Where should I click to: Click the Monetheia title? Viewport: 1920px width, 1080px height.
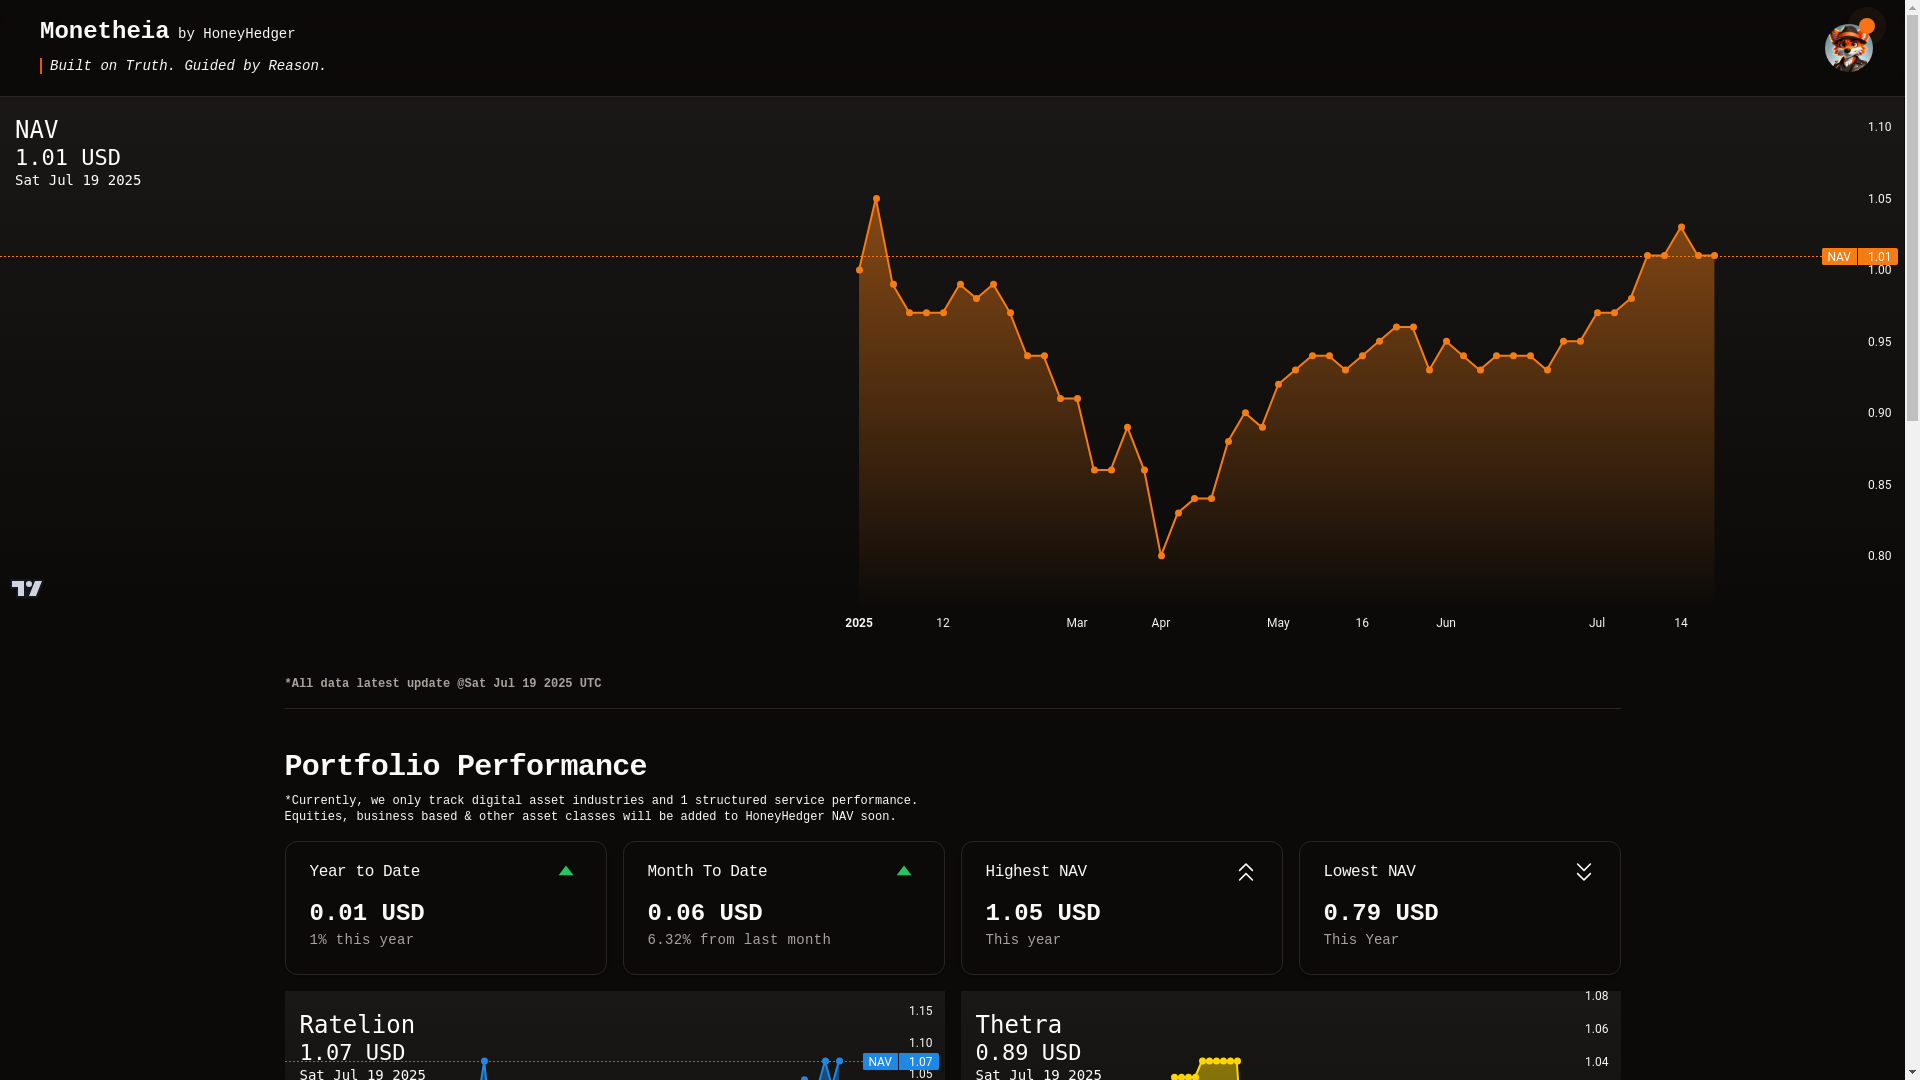[x=104, y=31]
